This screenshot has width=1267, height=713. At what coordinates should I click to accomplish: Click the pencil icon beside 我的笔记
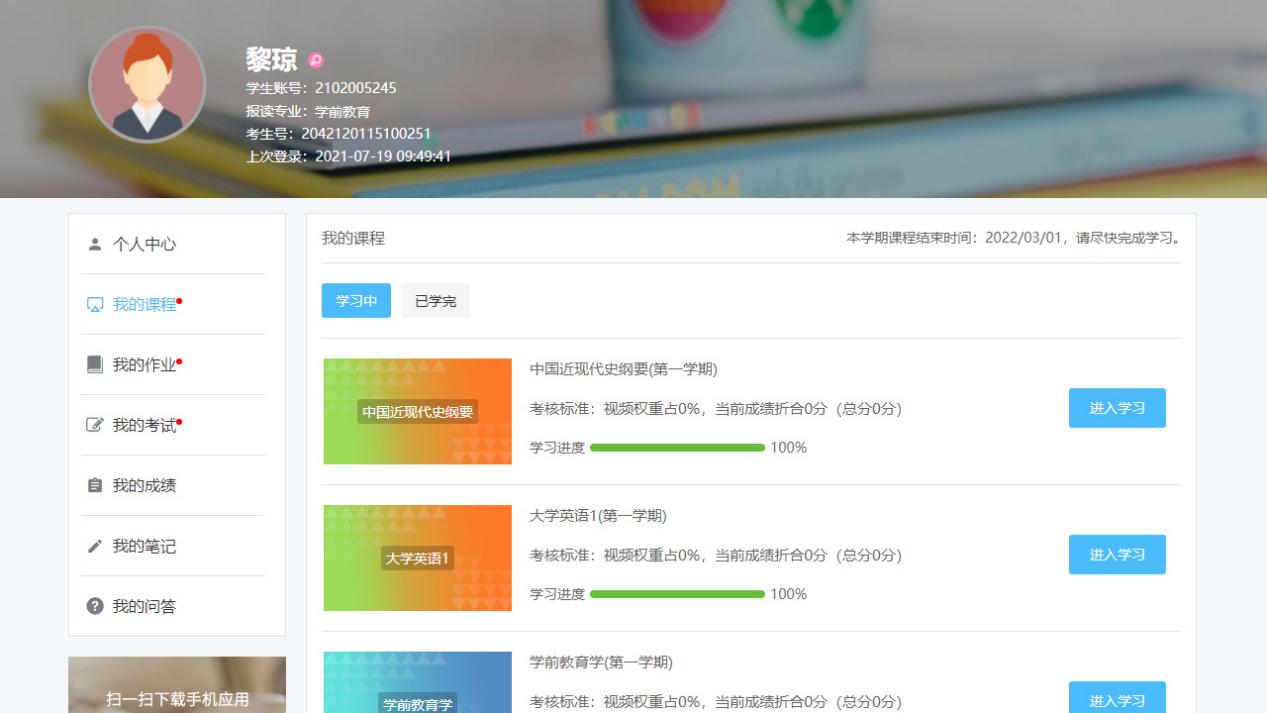[95, 547]
